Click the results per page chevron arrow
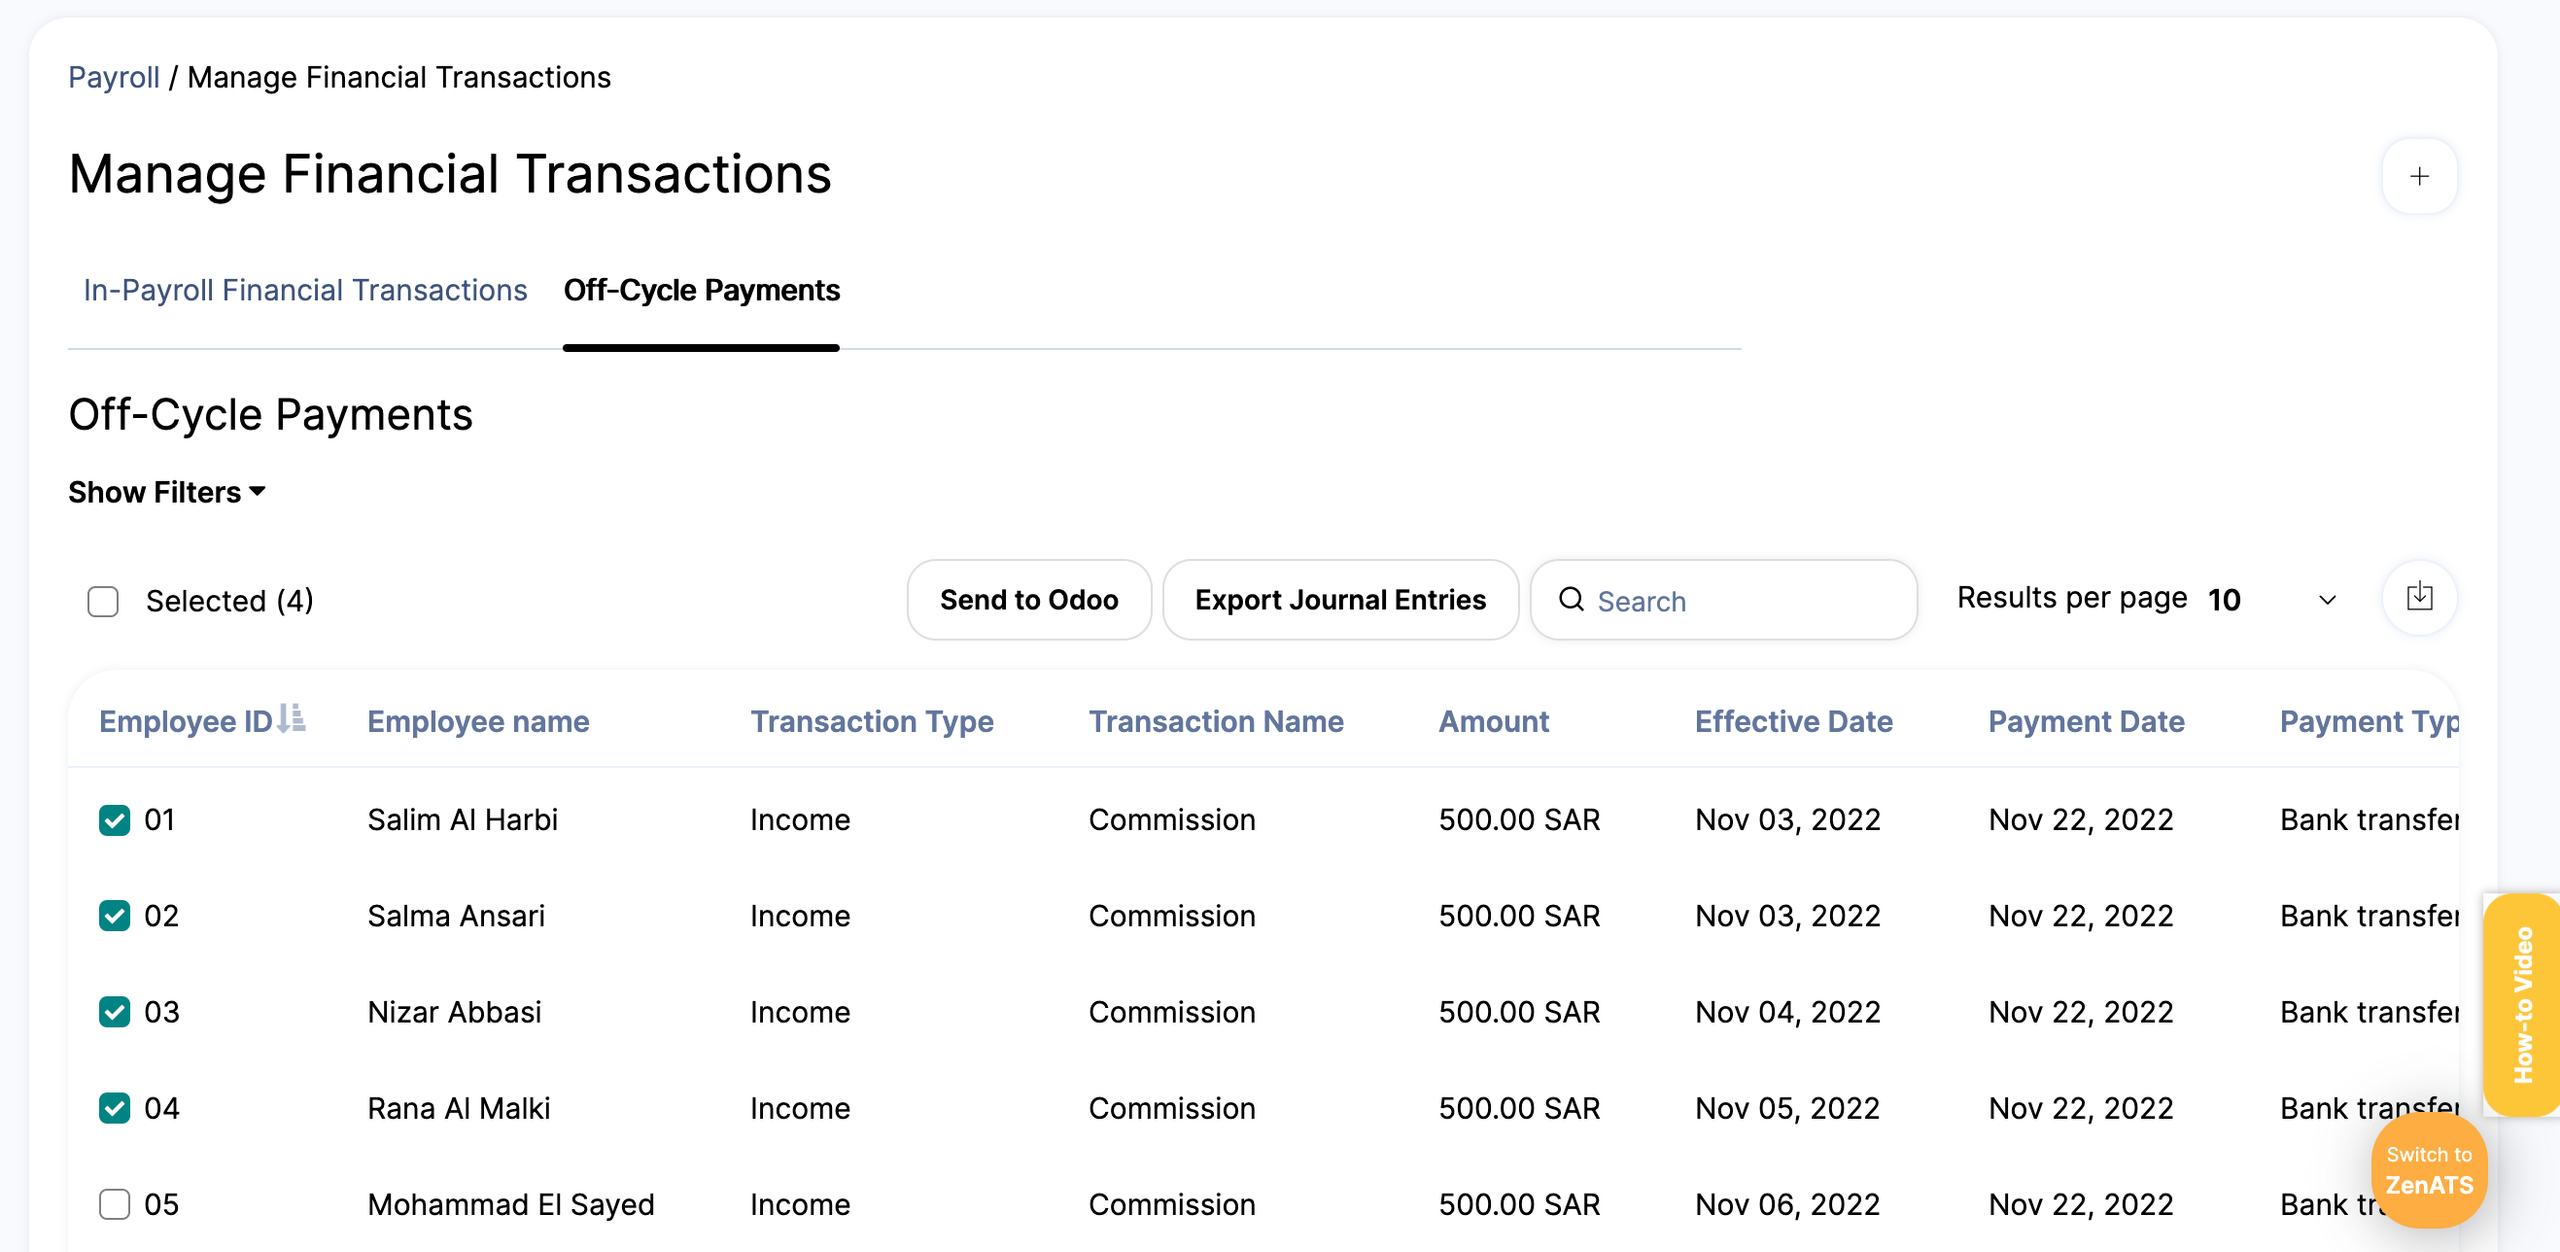2560x1252 pixels. [x=2327, y=600]
